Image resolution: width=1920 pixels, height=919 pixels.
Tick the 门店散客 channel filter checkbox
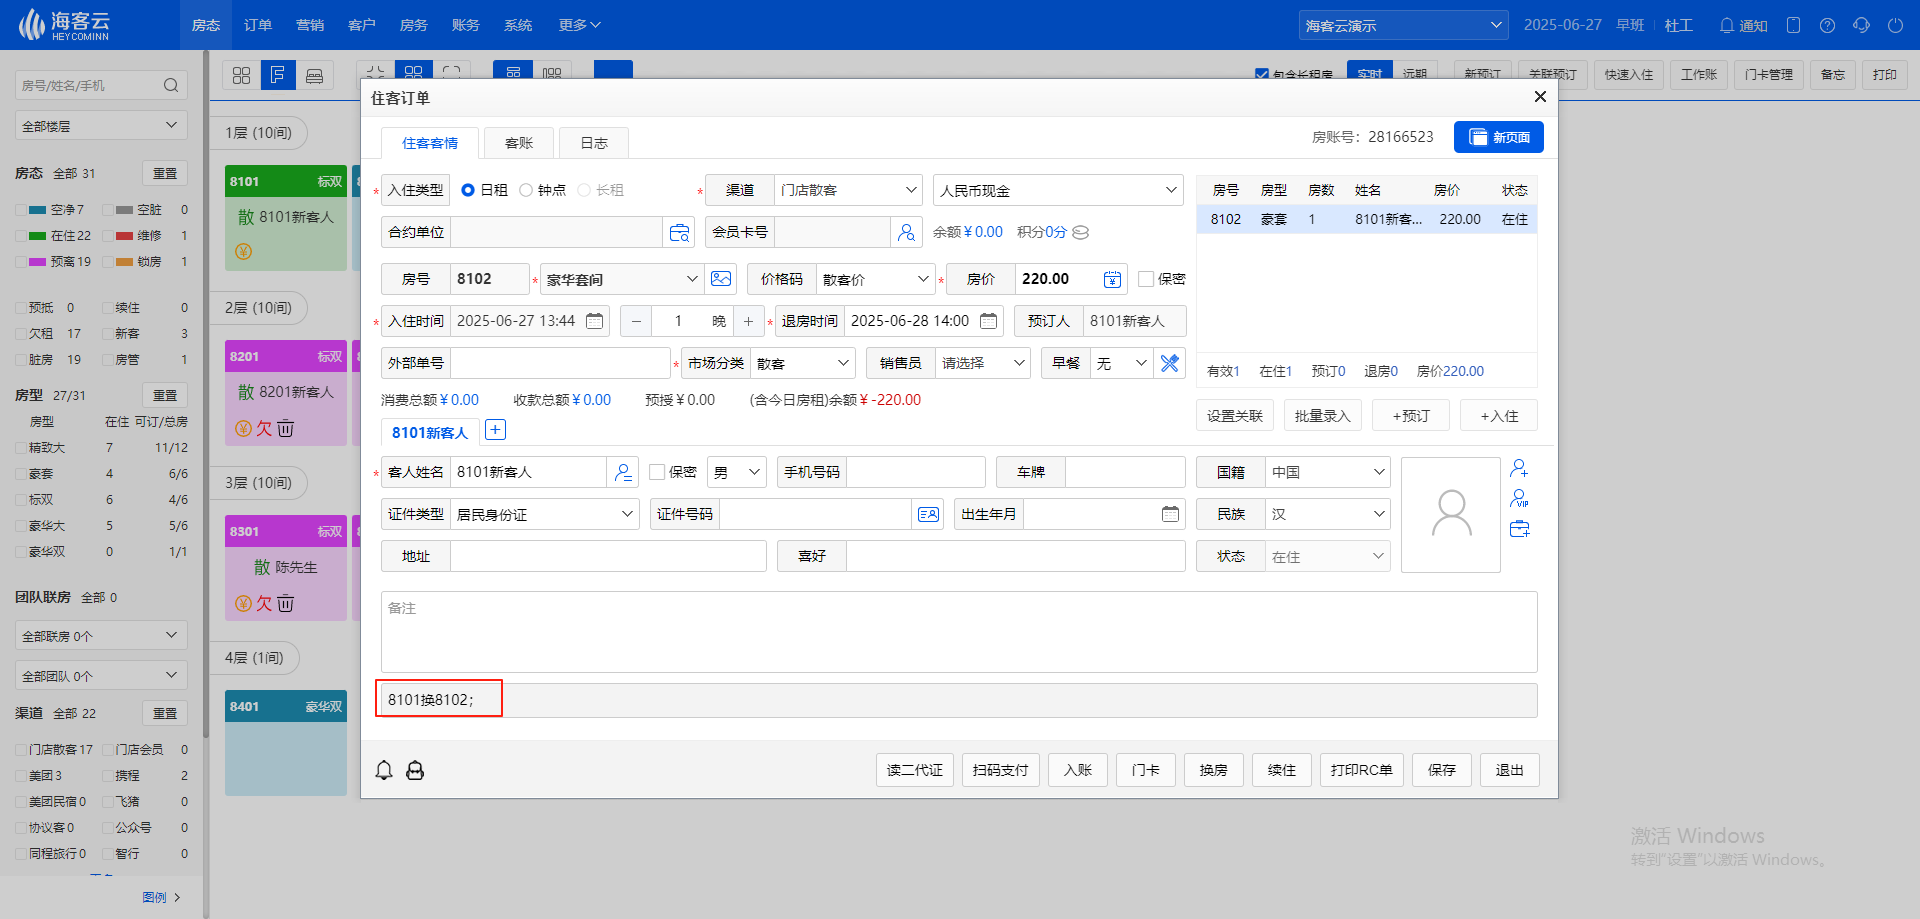click(x=21, y=750)
